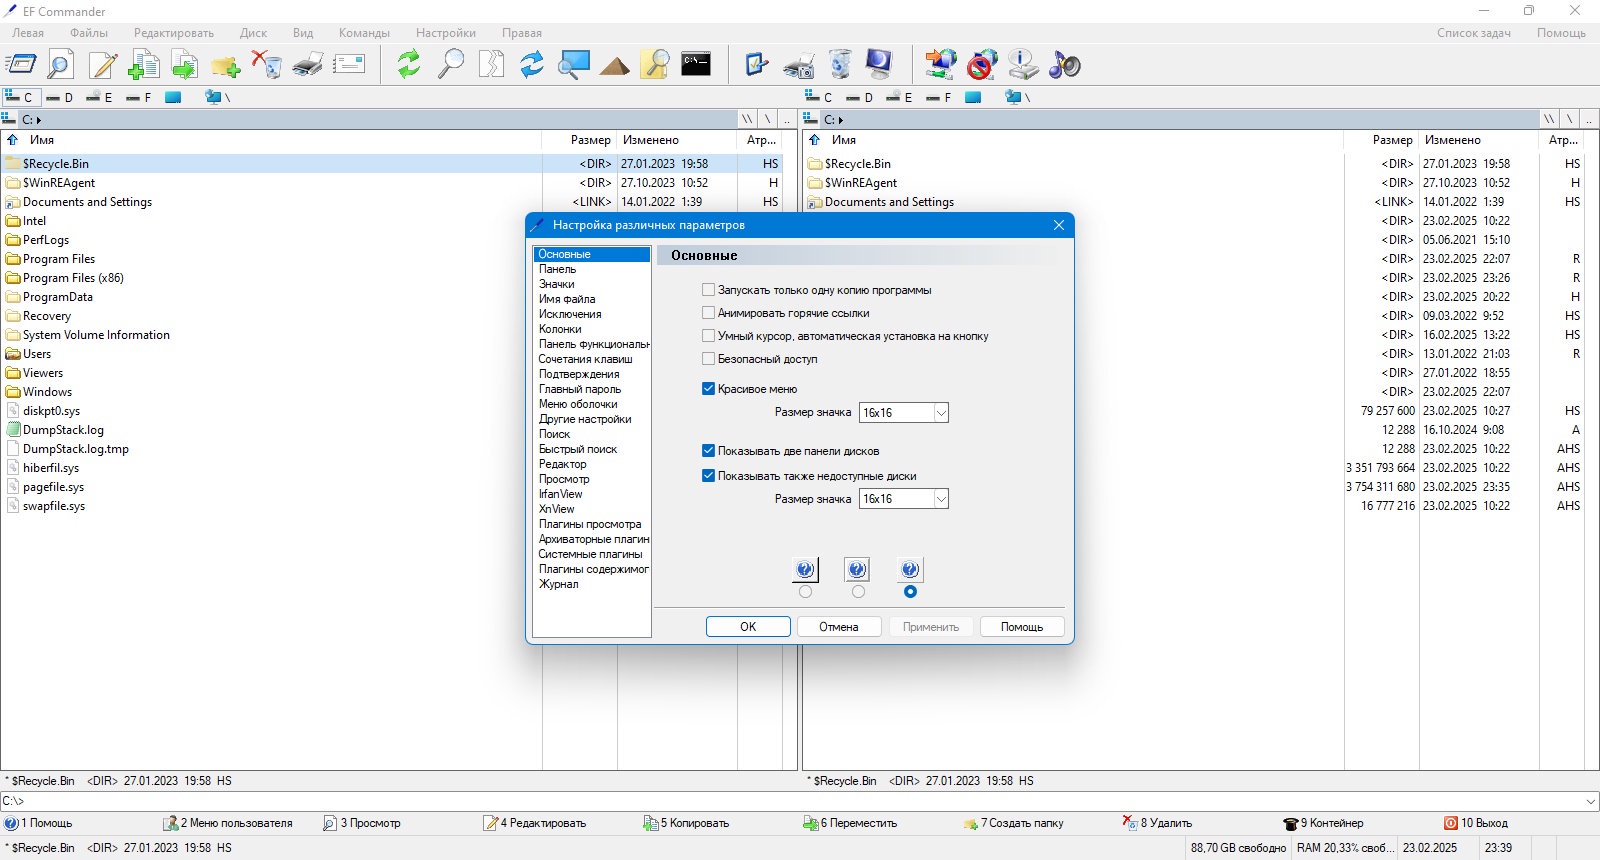
Task: Click the yellow page find toolbar icon
Action: [655, 65]
